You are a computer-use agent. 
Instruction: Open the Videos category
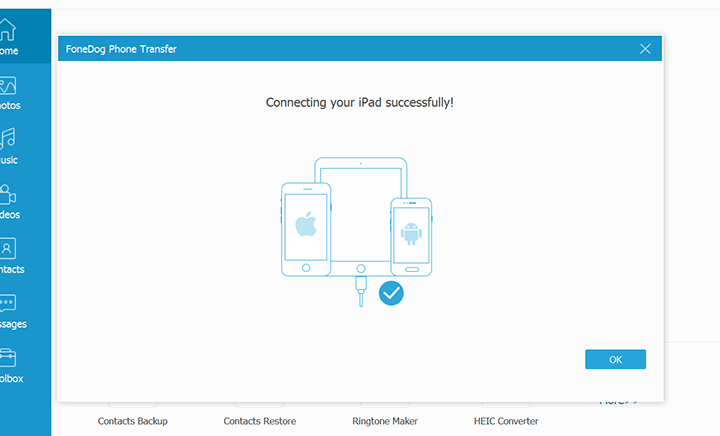pos(8,201)
